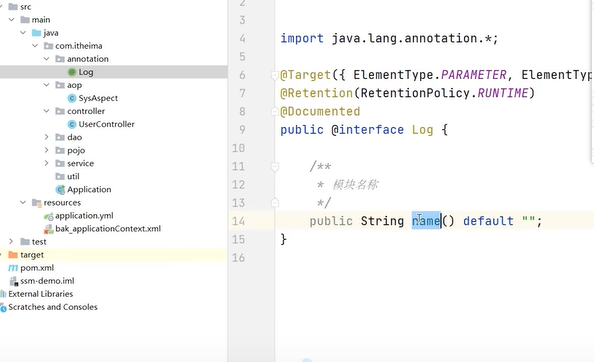The width and height of the screenshot is (594, 362).
Task: Click the ssm-demo.iml file icon
Action: point(14,281)
